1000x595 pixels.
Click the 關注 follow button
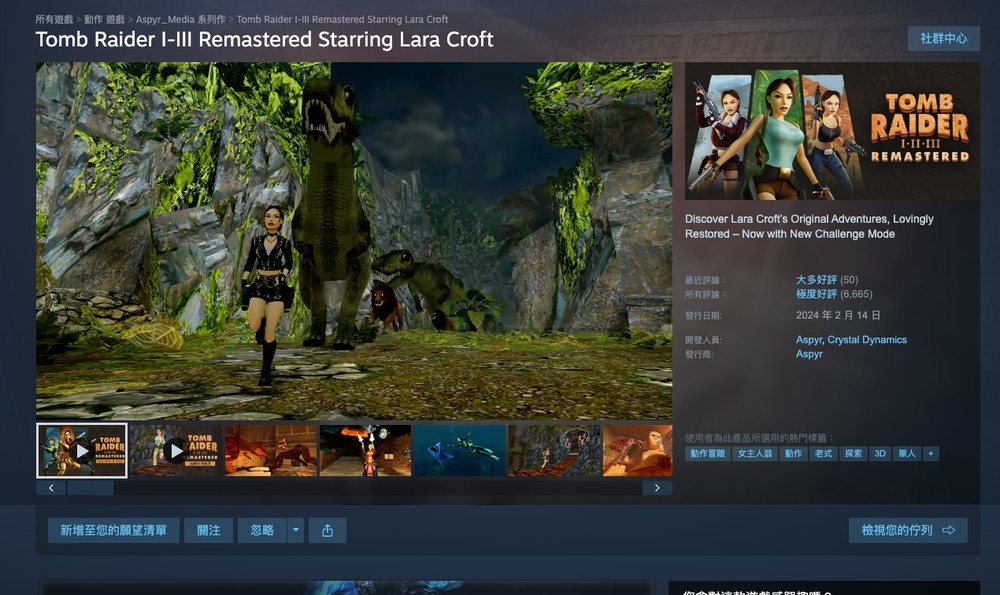209,530
